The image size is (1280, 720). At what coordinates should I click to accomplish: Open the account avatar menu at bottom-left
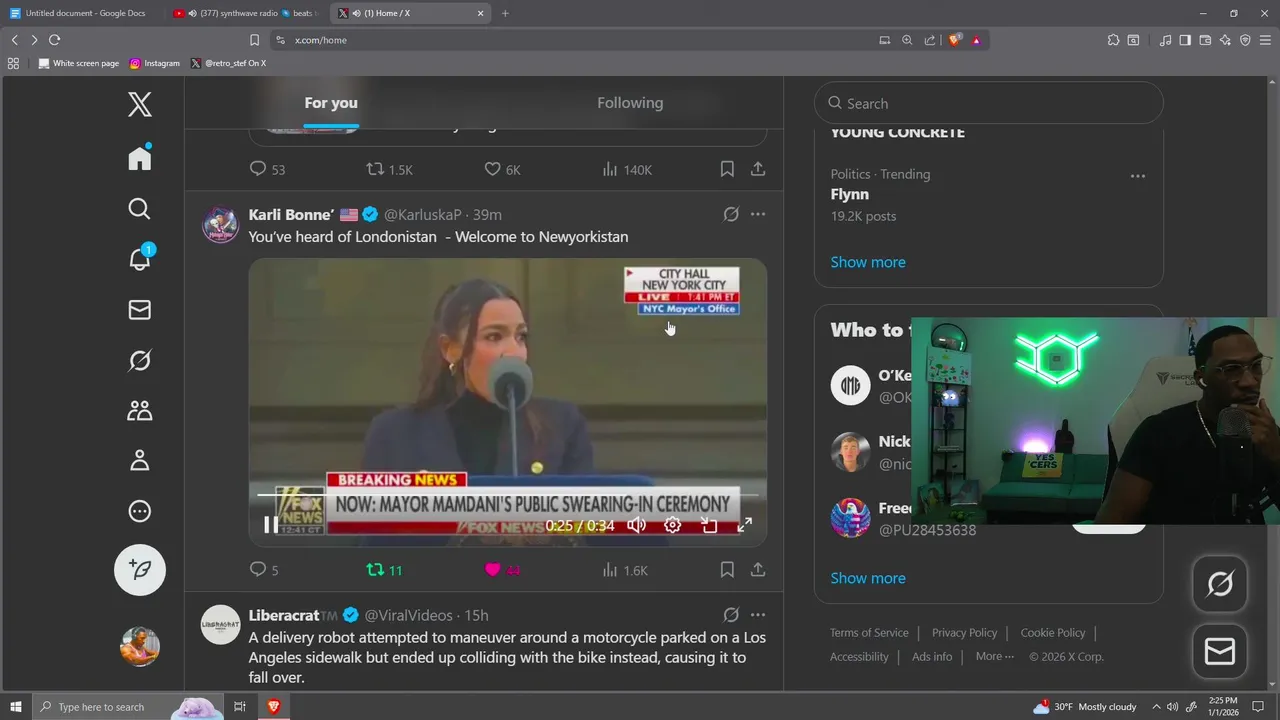click(140, 646)
